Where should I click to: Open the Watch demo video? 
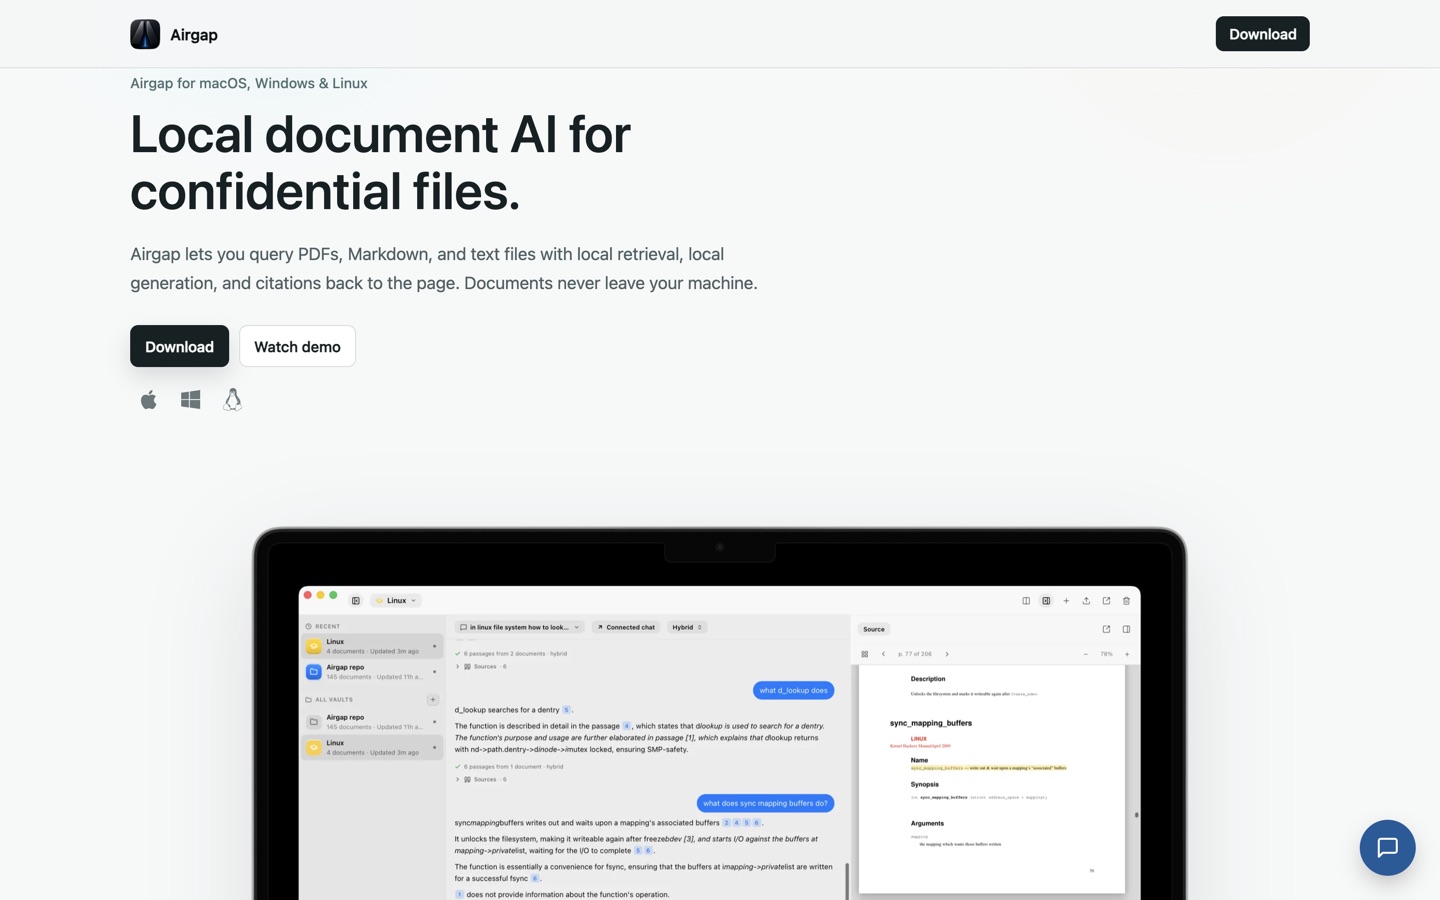point(297,346)
